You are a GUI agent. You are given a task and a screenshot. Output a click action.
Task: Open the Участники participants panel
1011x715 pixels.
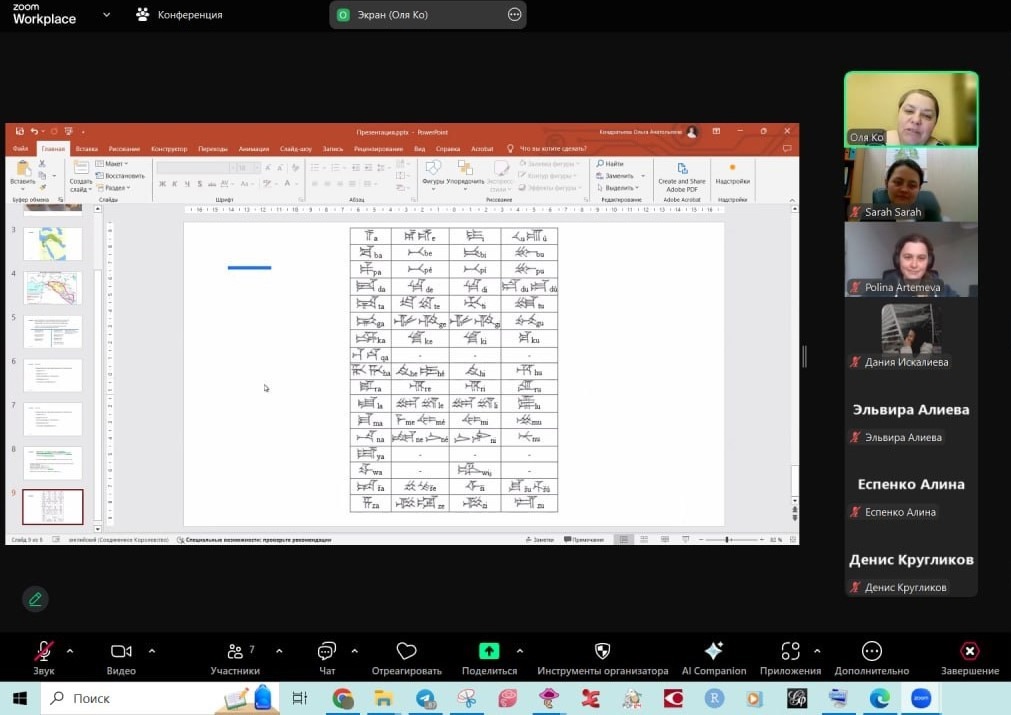click(x=235, y=652)
